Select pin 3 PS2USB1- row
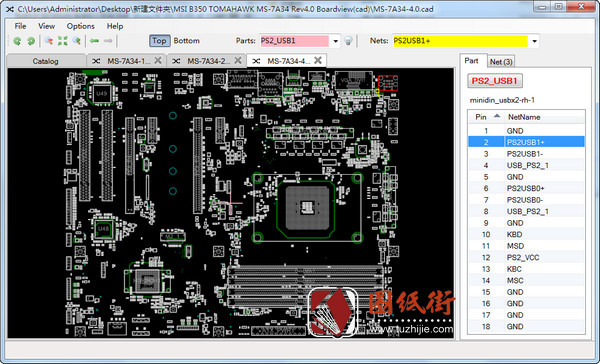 coord(526,154)
